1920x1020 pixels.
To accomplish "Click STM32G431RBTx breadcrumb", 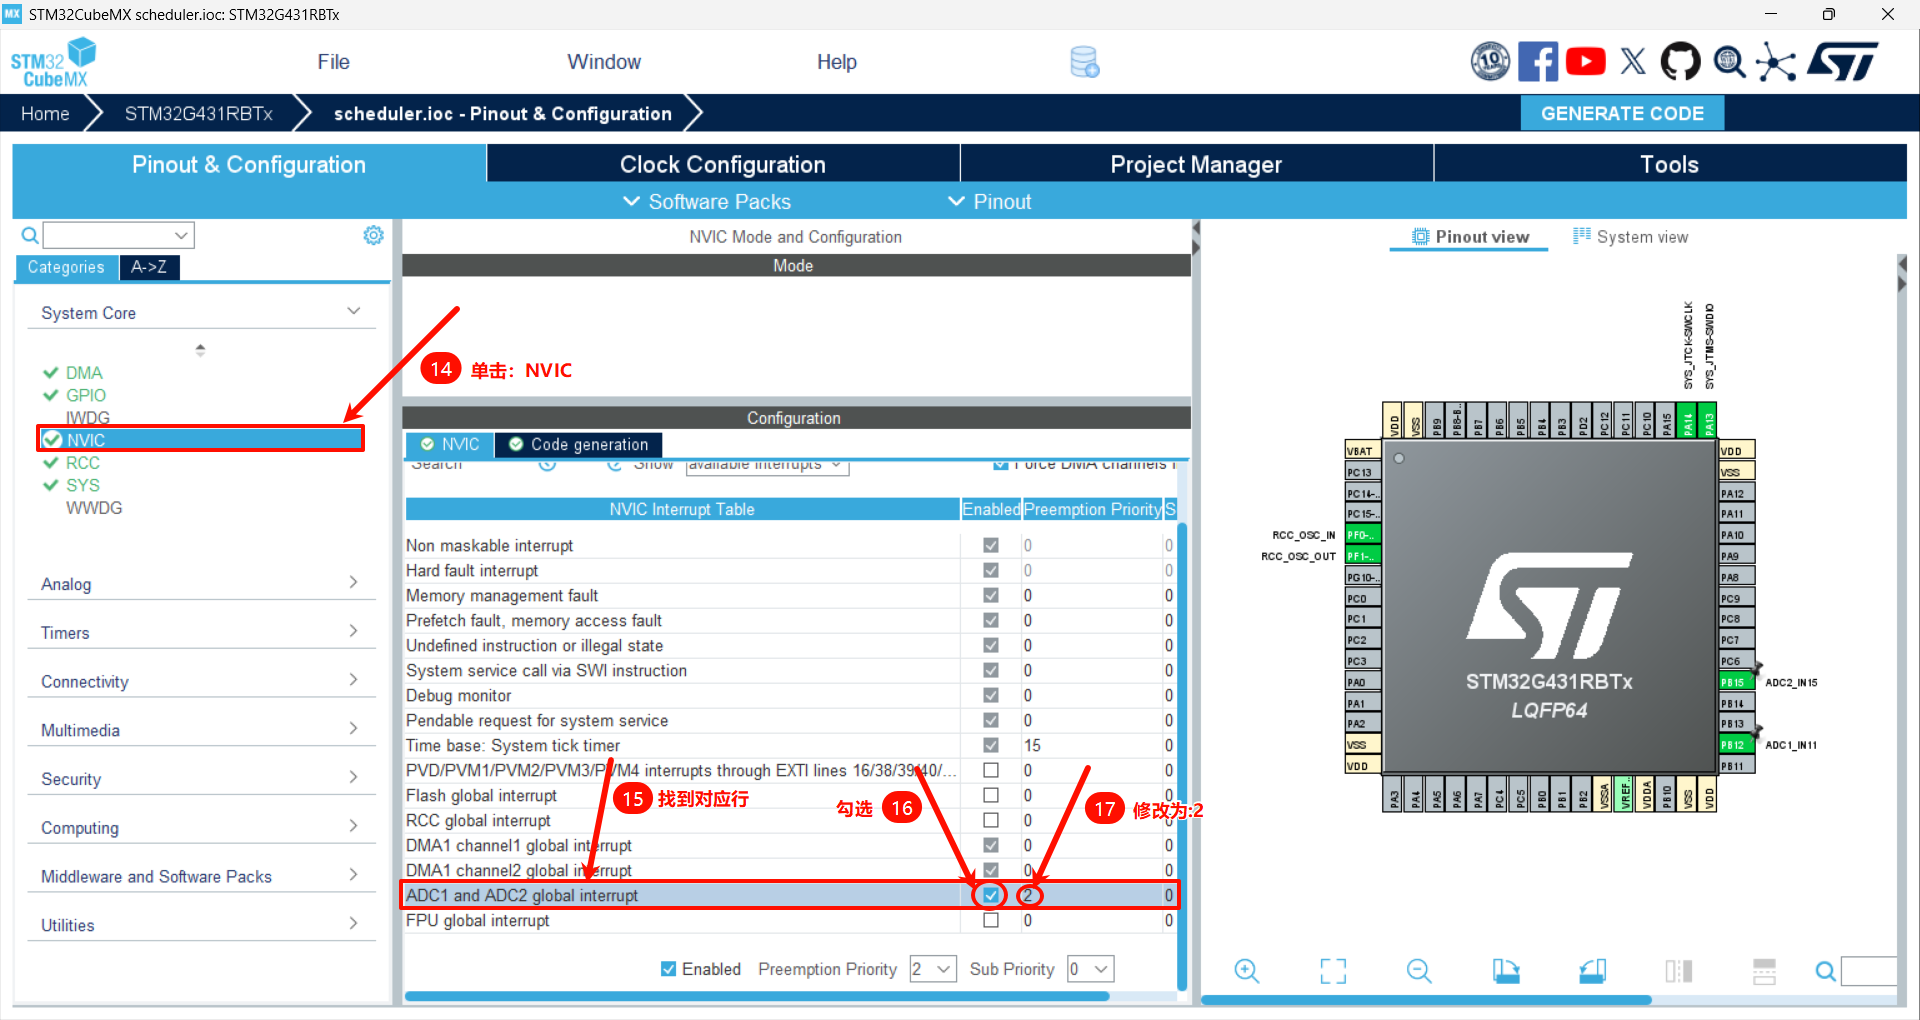I will [x=198, y=113].
